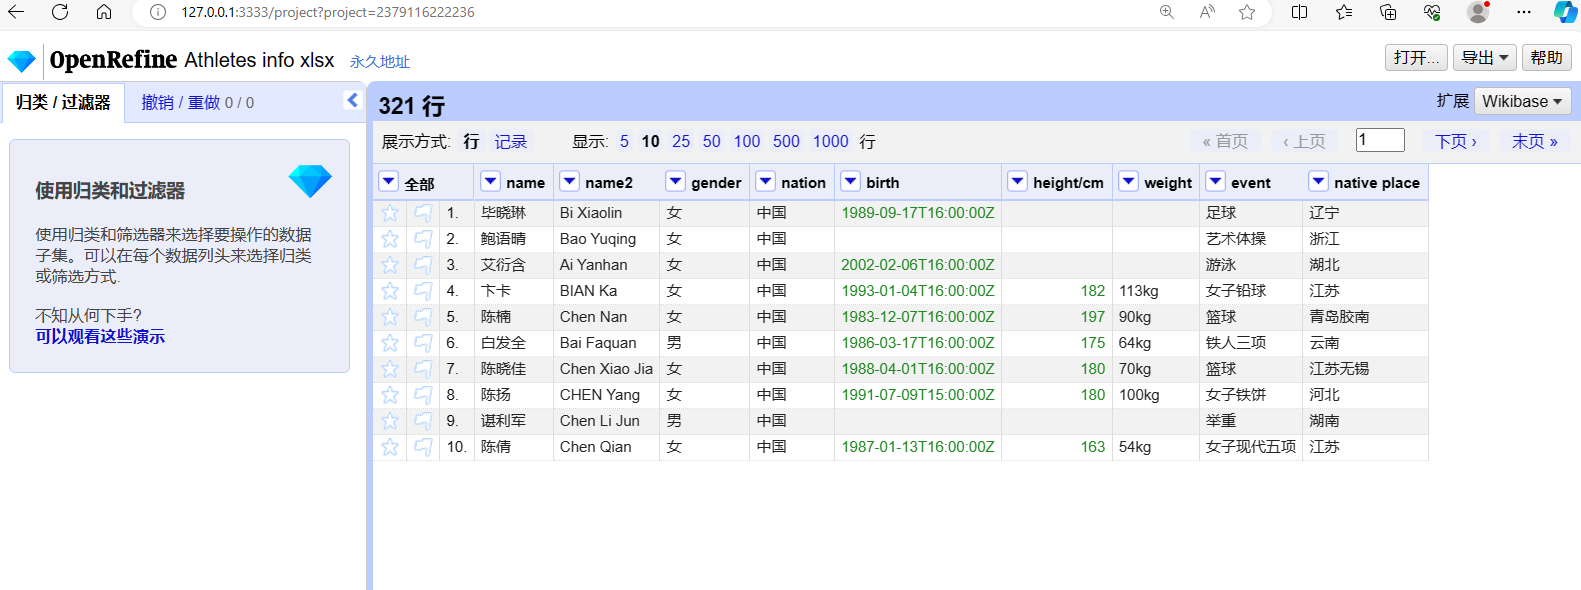Open the name2 column dropdown

(x=569, y=181)
